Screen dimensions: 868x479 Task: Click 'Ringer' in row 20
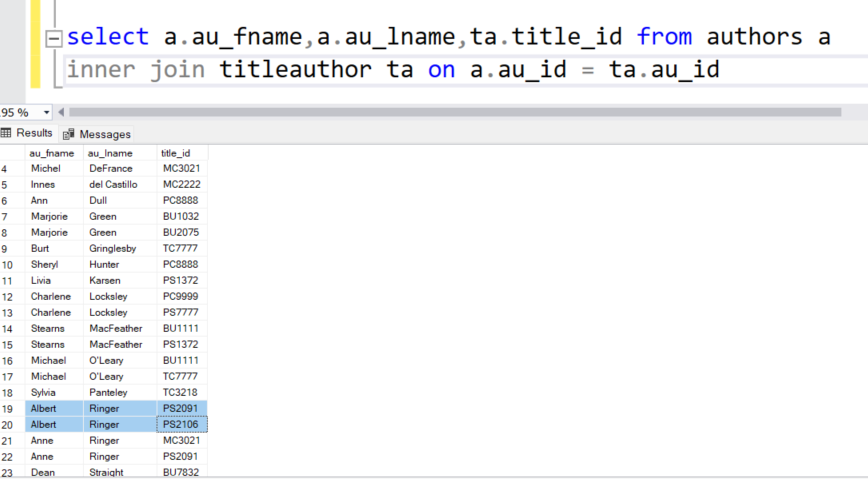point(120,425)
